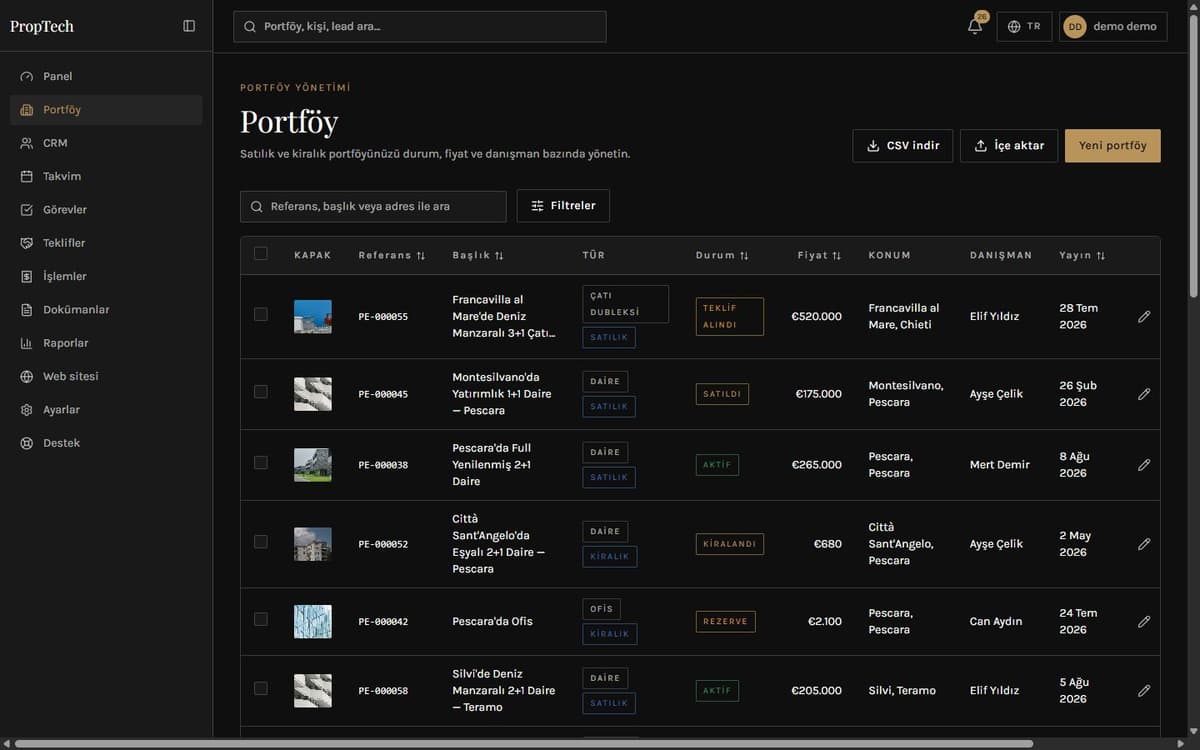Click the PropTech logo
1200x750 pixels.
click(42, 27)
